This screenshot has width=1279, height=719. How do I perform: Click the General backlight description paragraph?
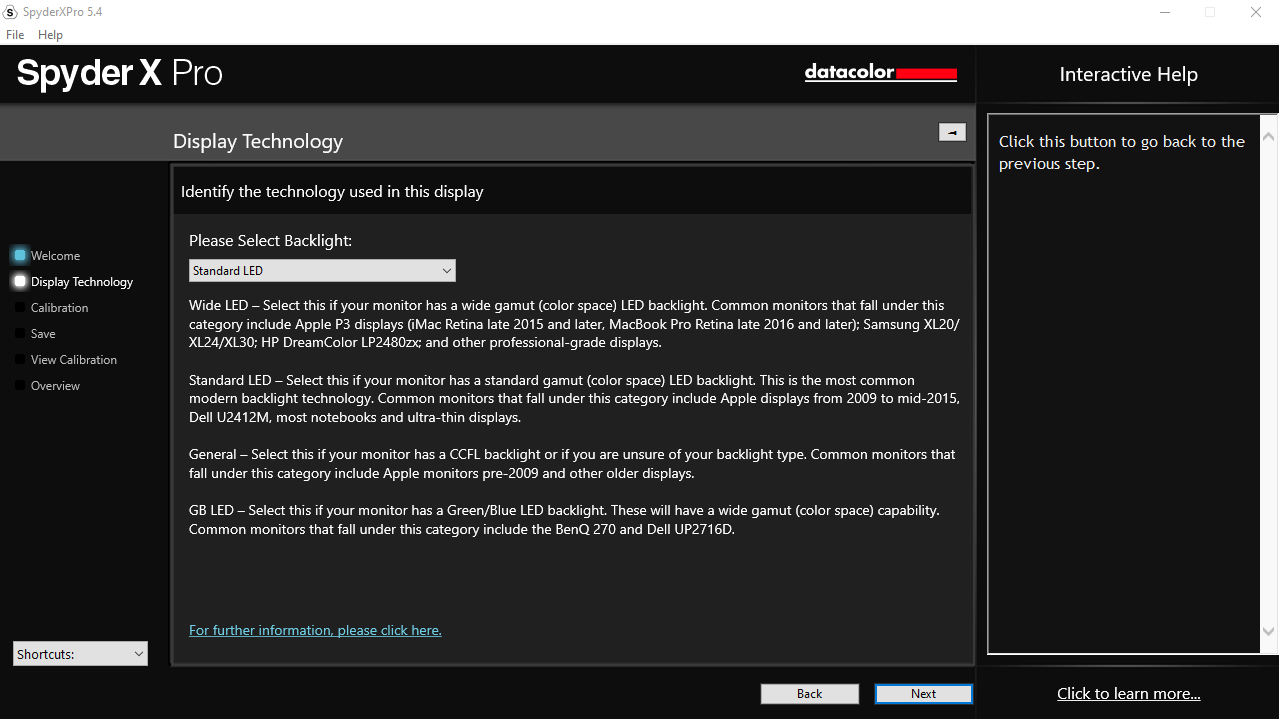pos(572,464)
